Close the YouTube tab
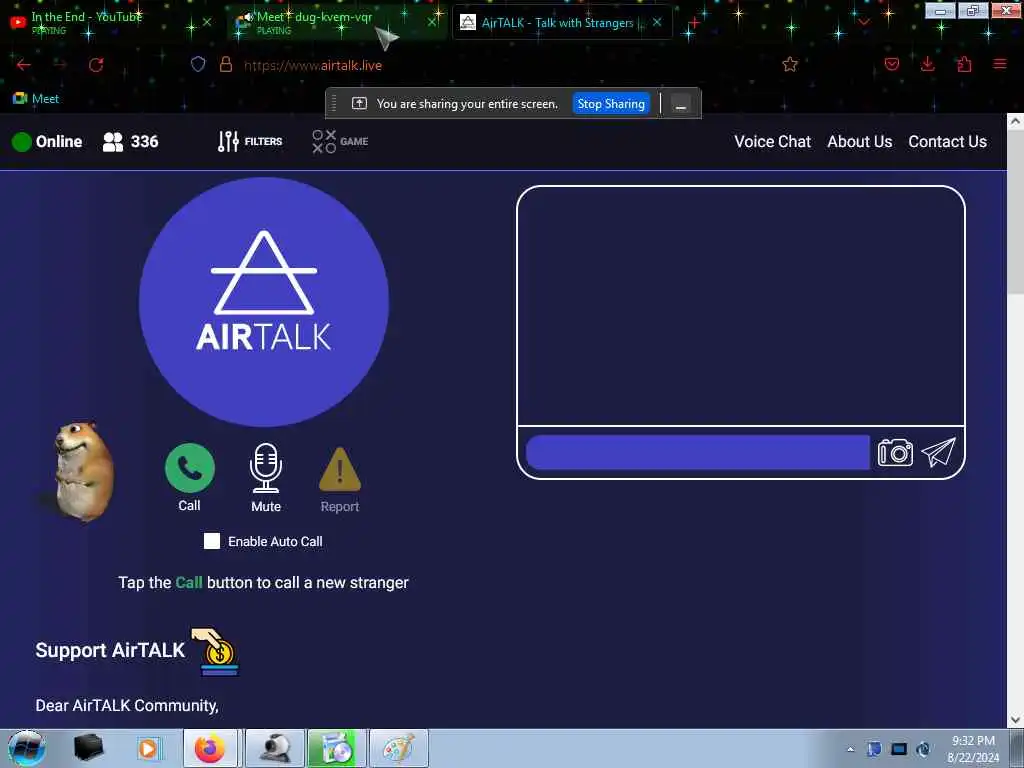 click(206, 22)
